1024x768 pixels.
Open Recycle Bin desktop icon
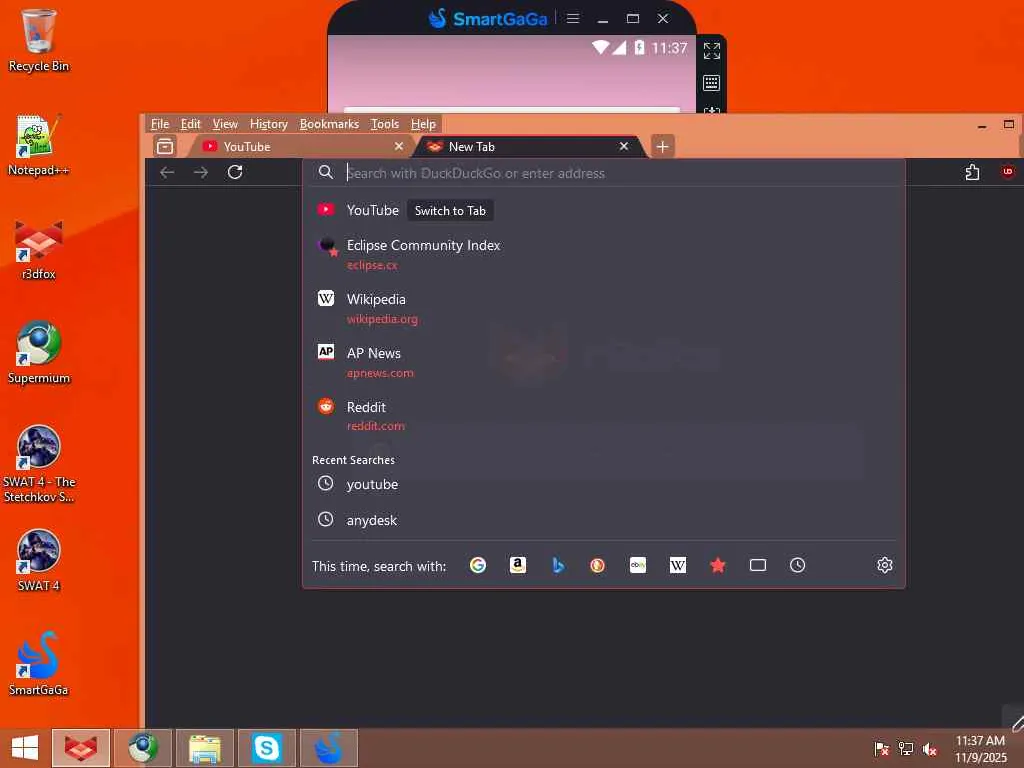tap(39, 40)
